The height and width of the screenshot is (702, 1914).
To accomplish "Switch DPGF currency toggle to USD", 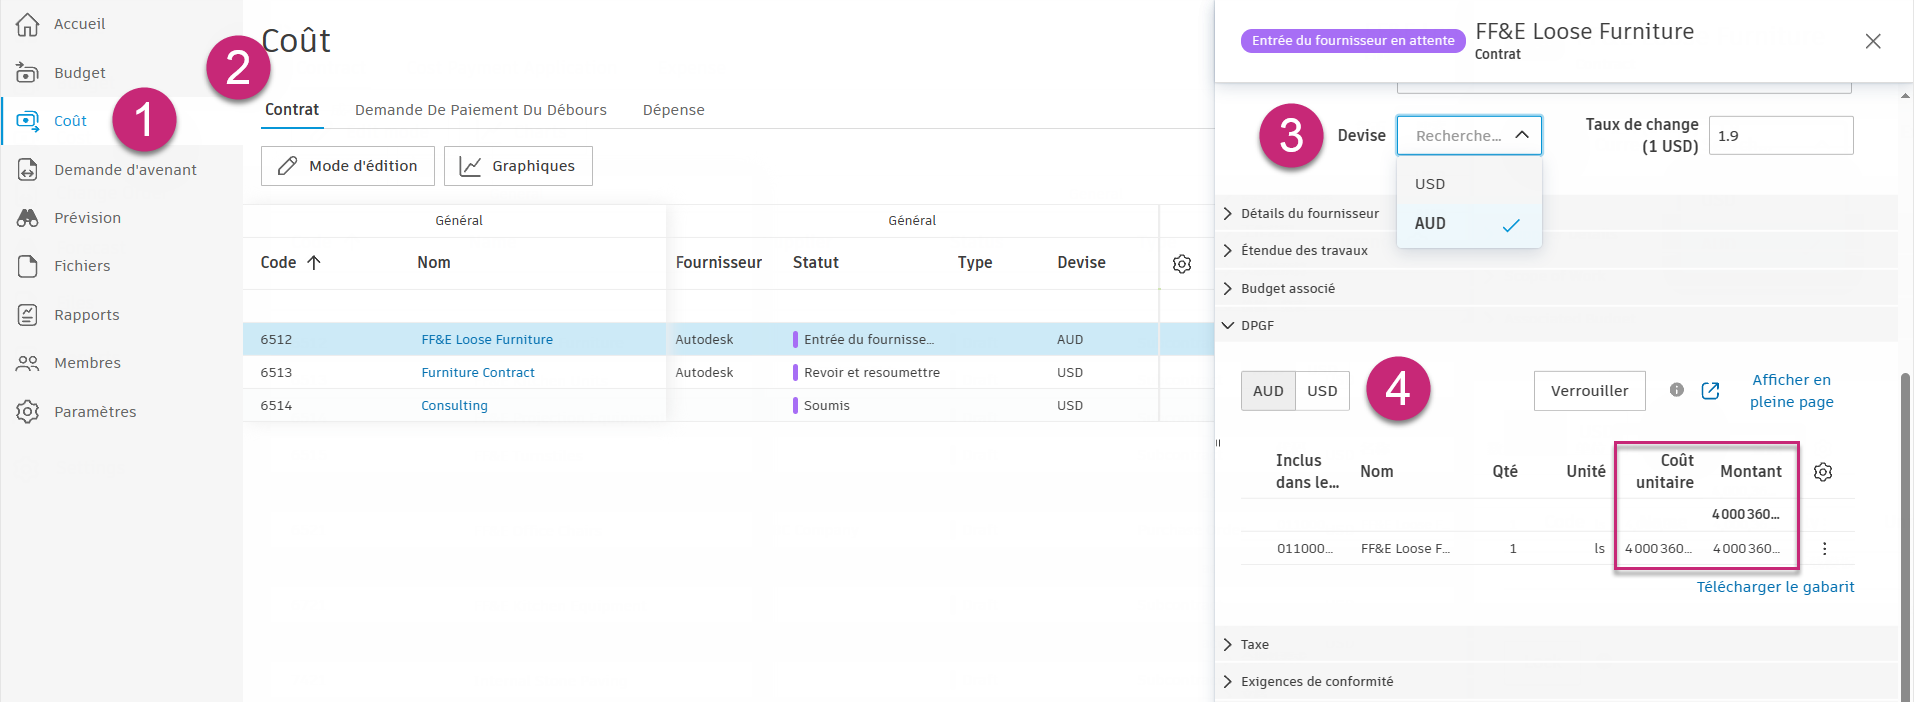I will (x=1322, y=391).
